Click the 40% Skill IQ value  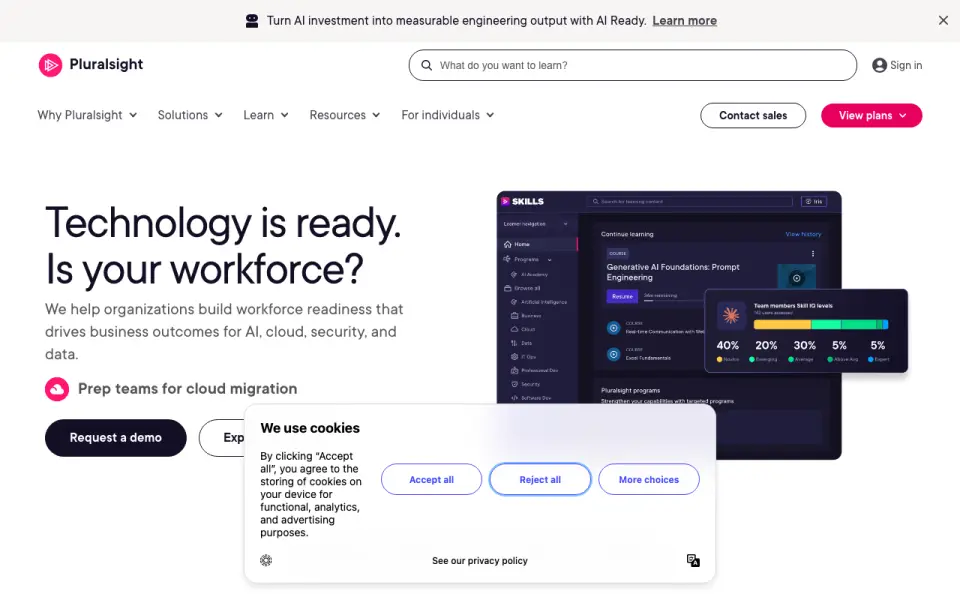[727, 345]
